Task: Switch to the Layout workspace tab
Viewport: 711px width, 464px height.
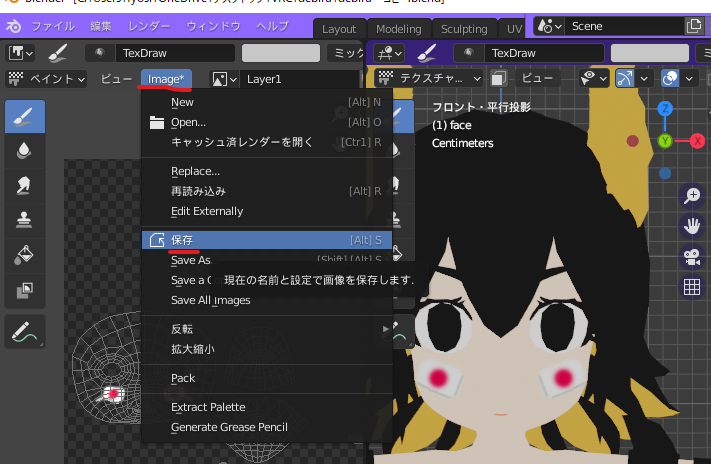Action: coord(339,29)
